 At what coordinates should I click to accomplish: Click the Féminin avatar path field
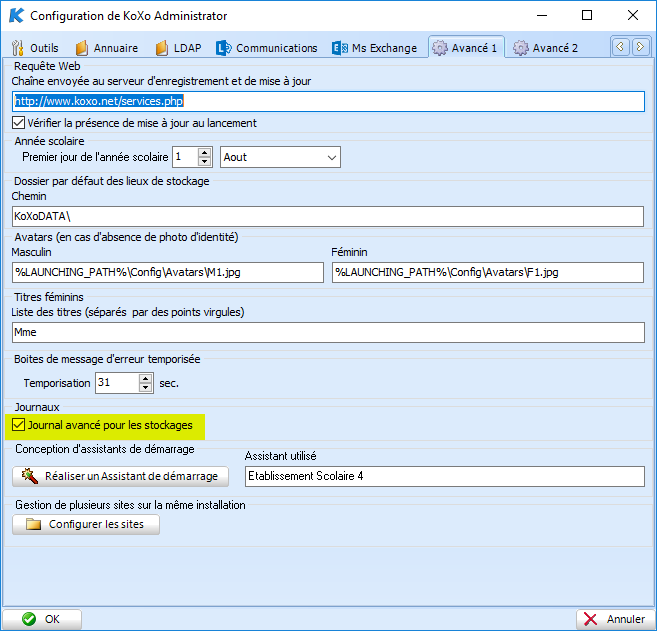pyautogui.click(x=488, y=272)
